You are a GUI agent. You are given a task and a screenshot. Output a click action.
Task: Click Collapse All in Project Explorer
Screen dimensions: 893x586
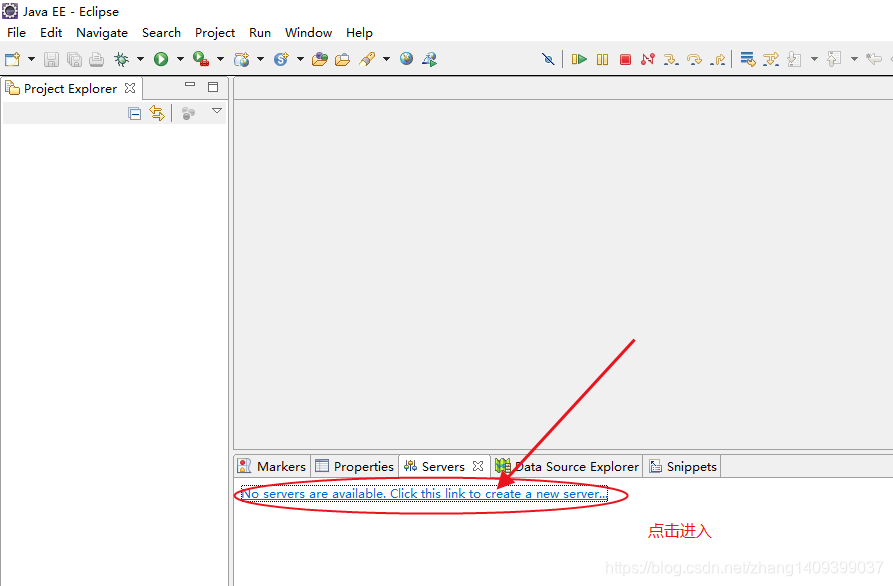(x=134, y=114)
